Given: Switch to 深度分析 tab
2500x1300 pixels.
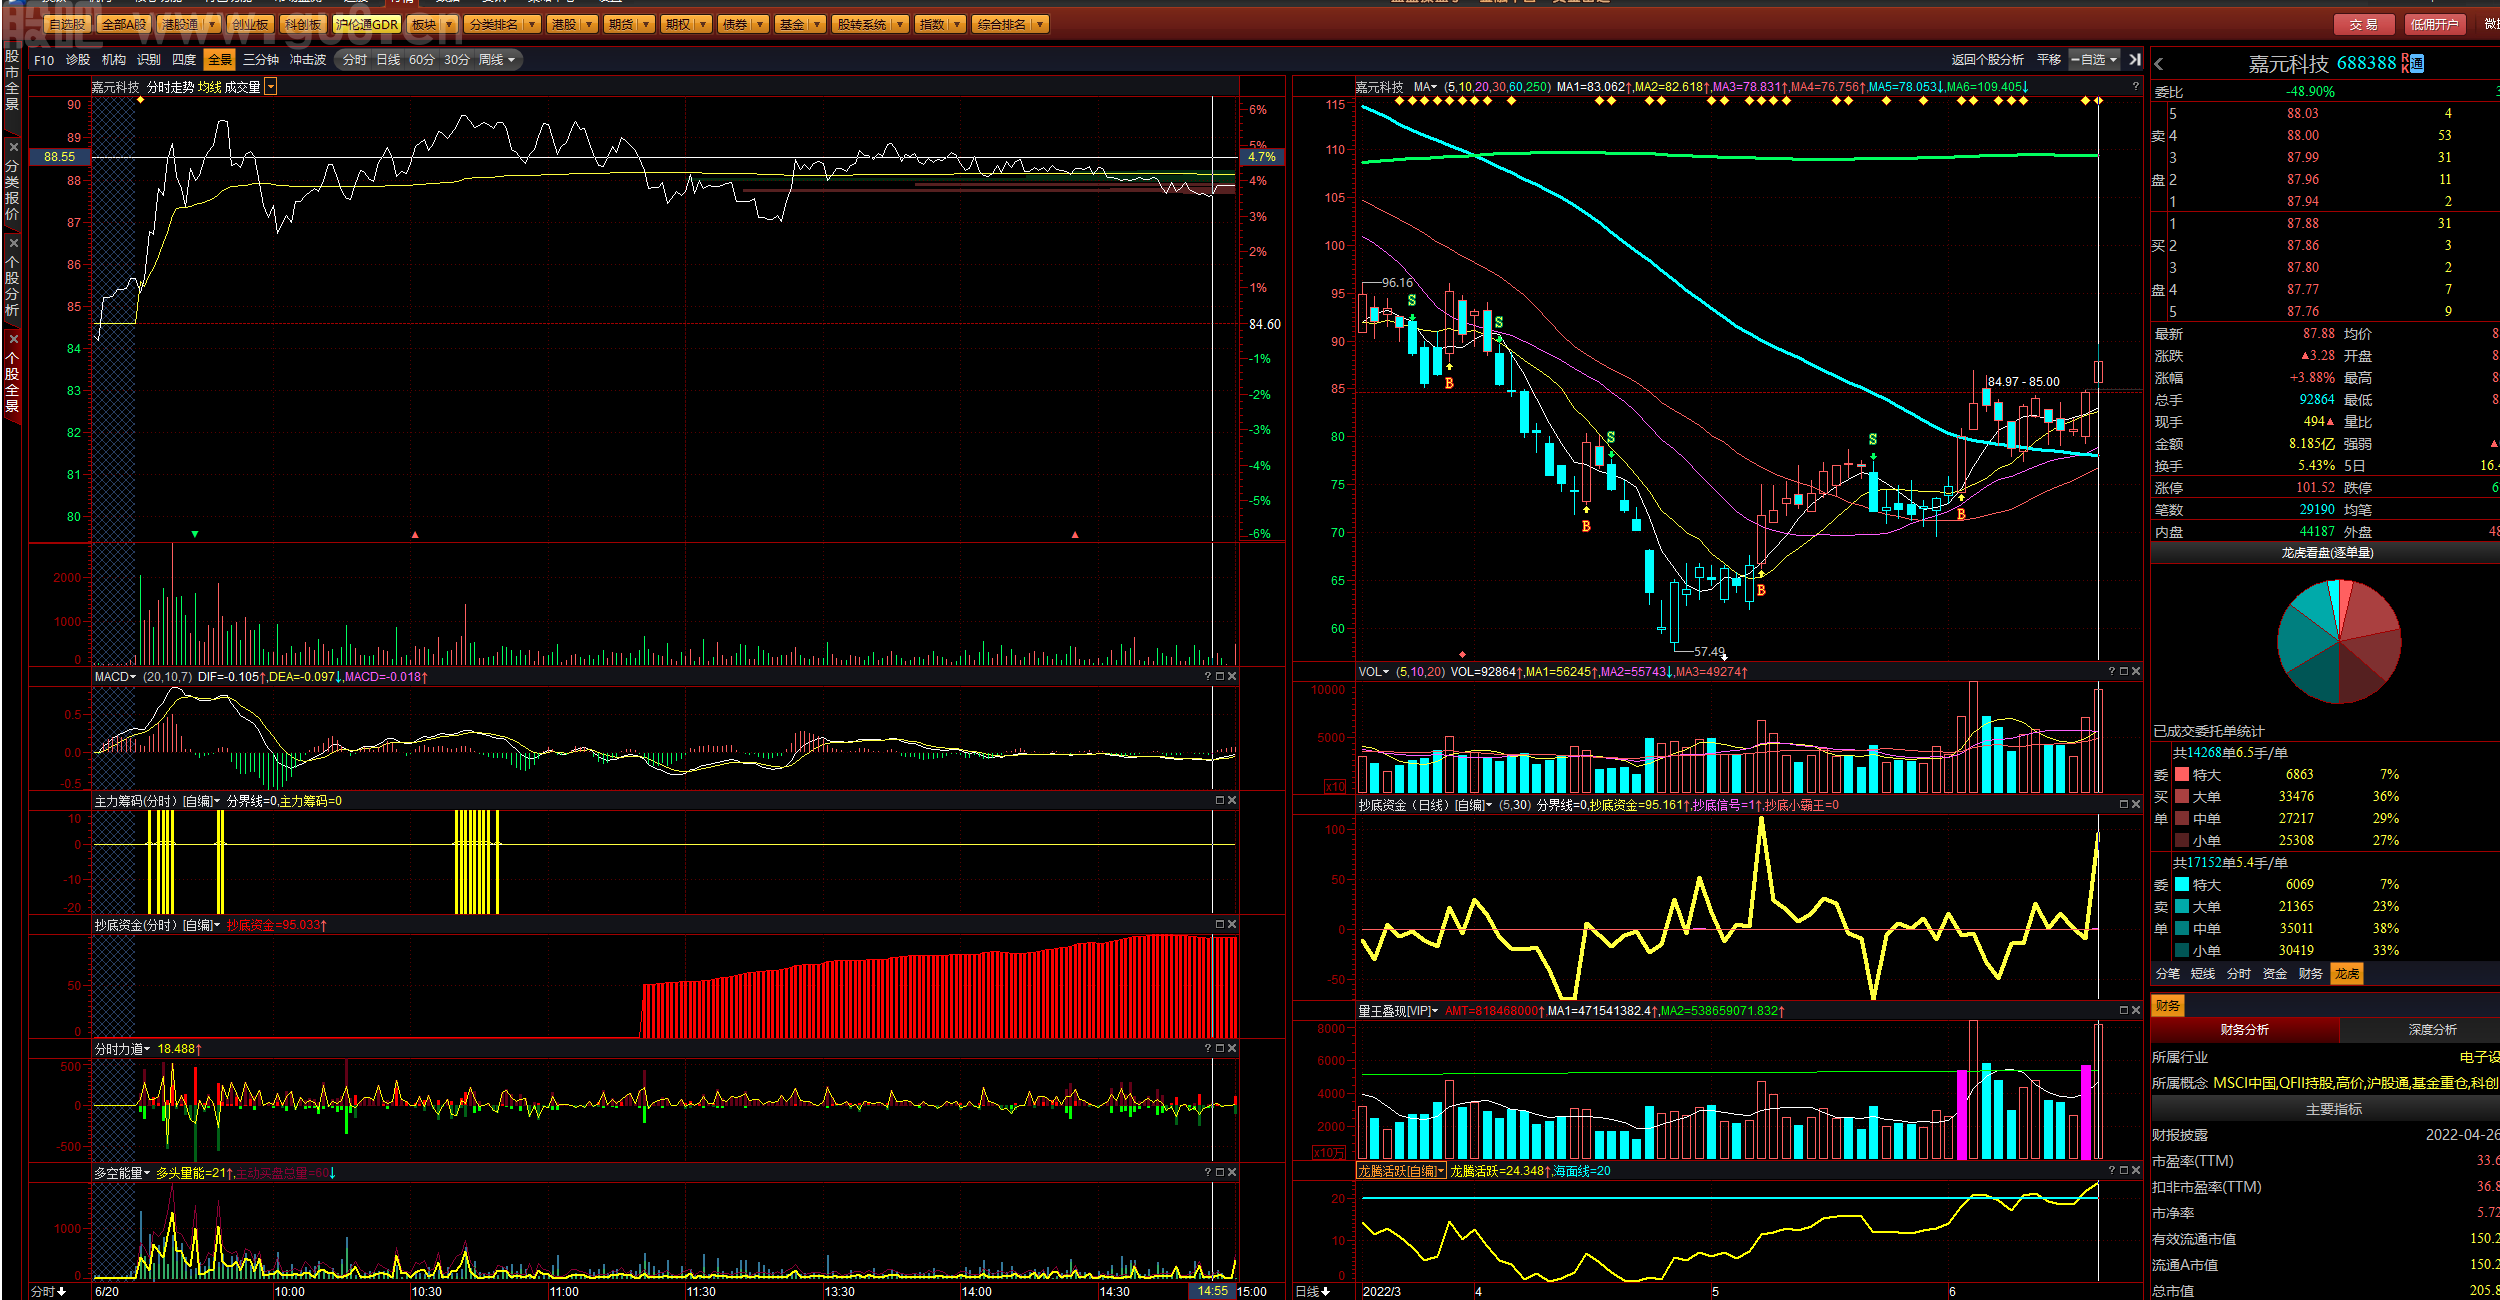Looking at the screenshot, I should [x=2432, y=1030].
